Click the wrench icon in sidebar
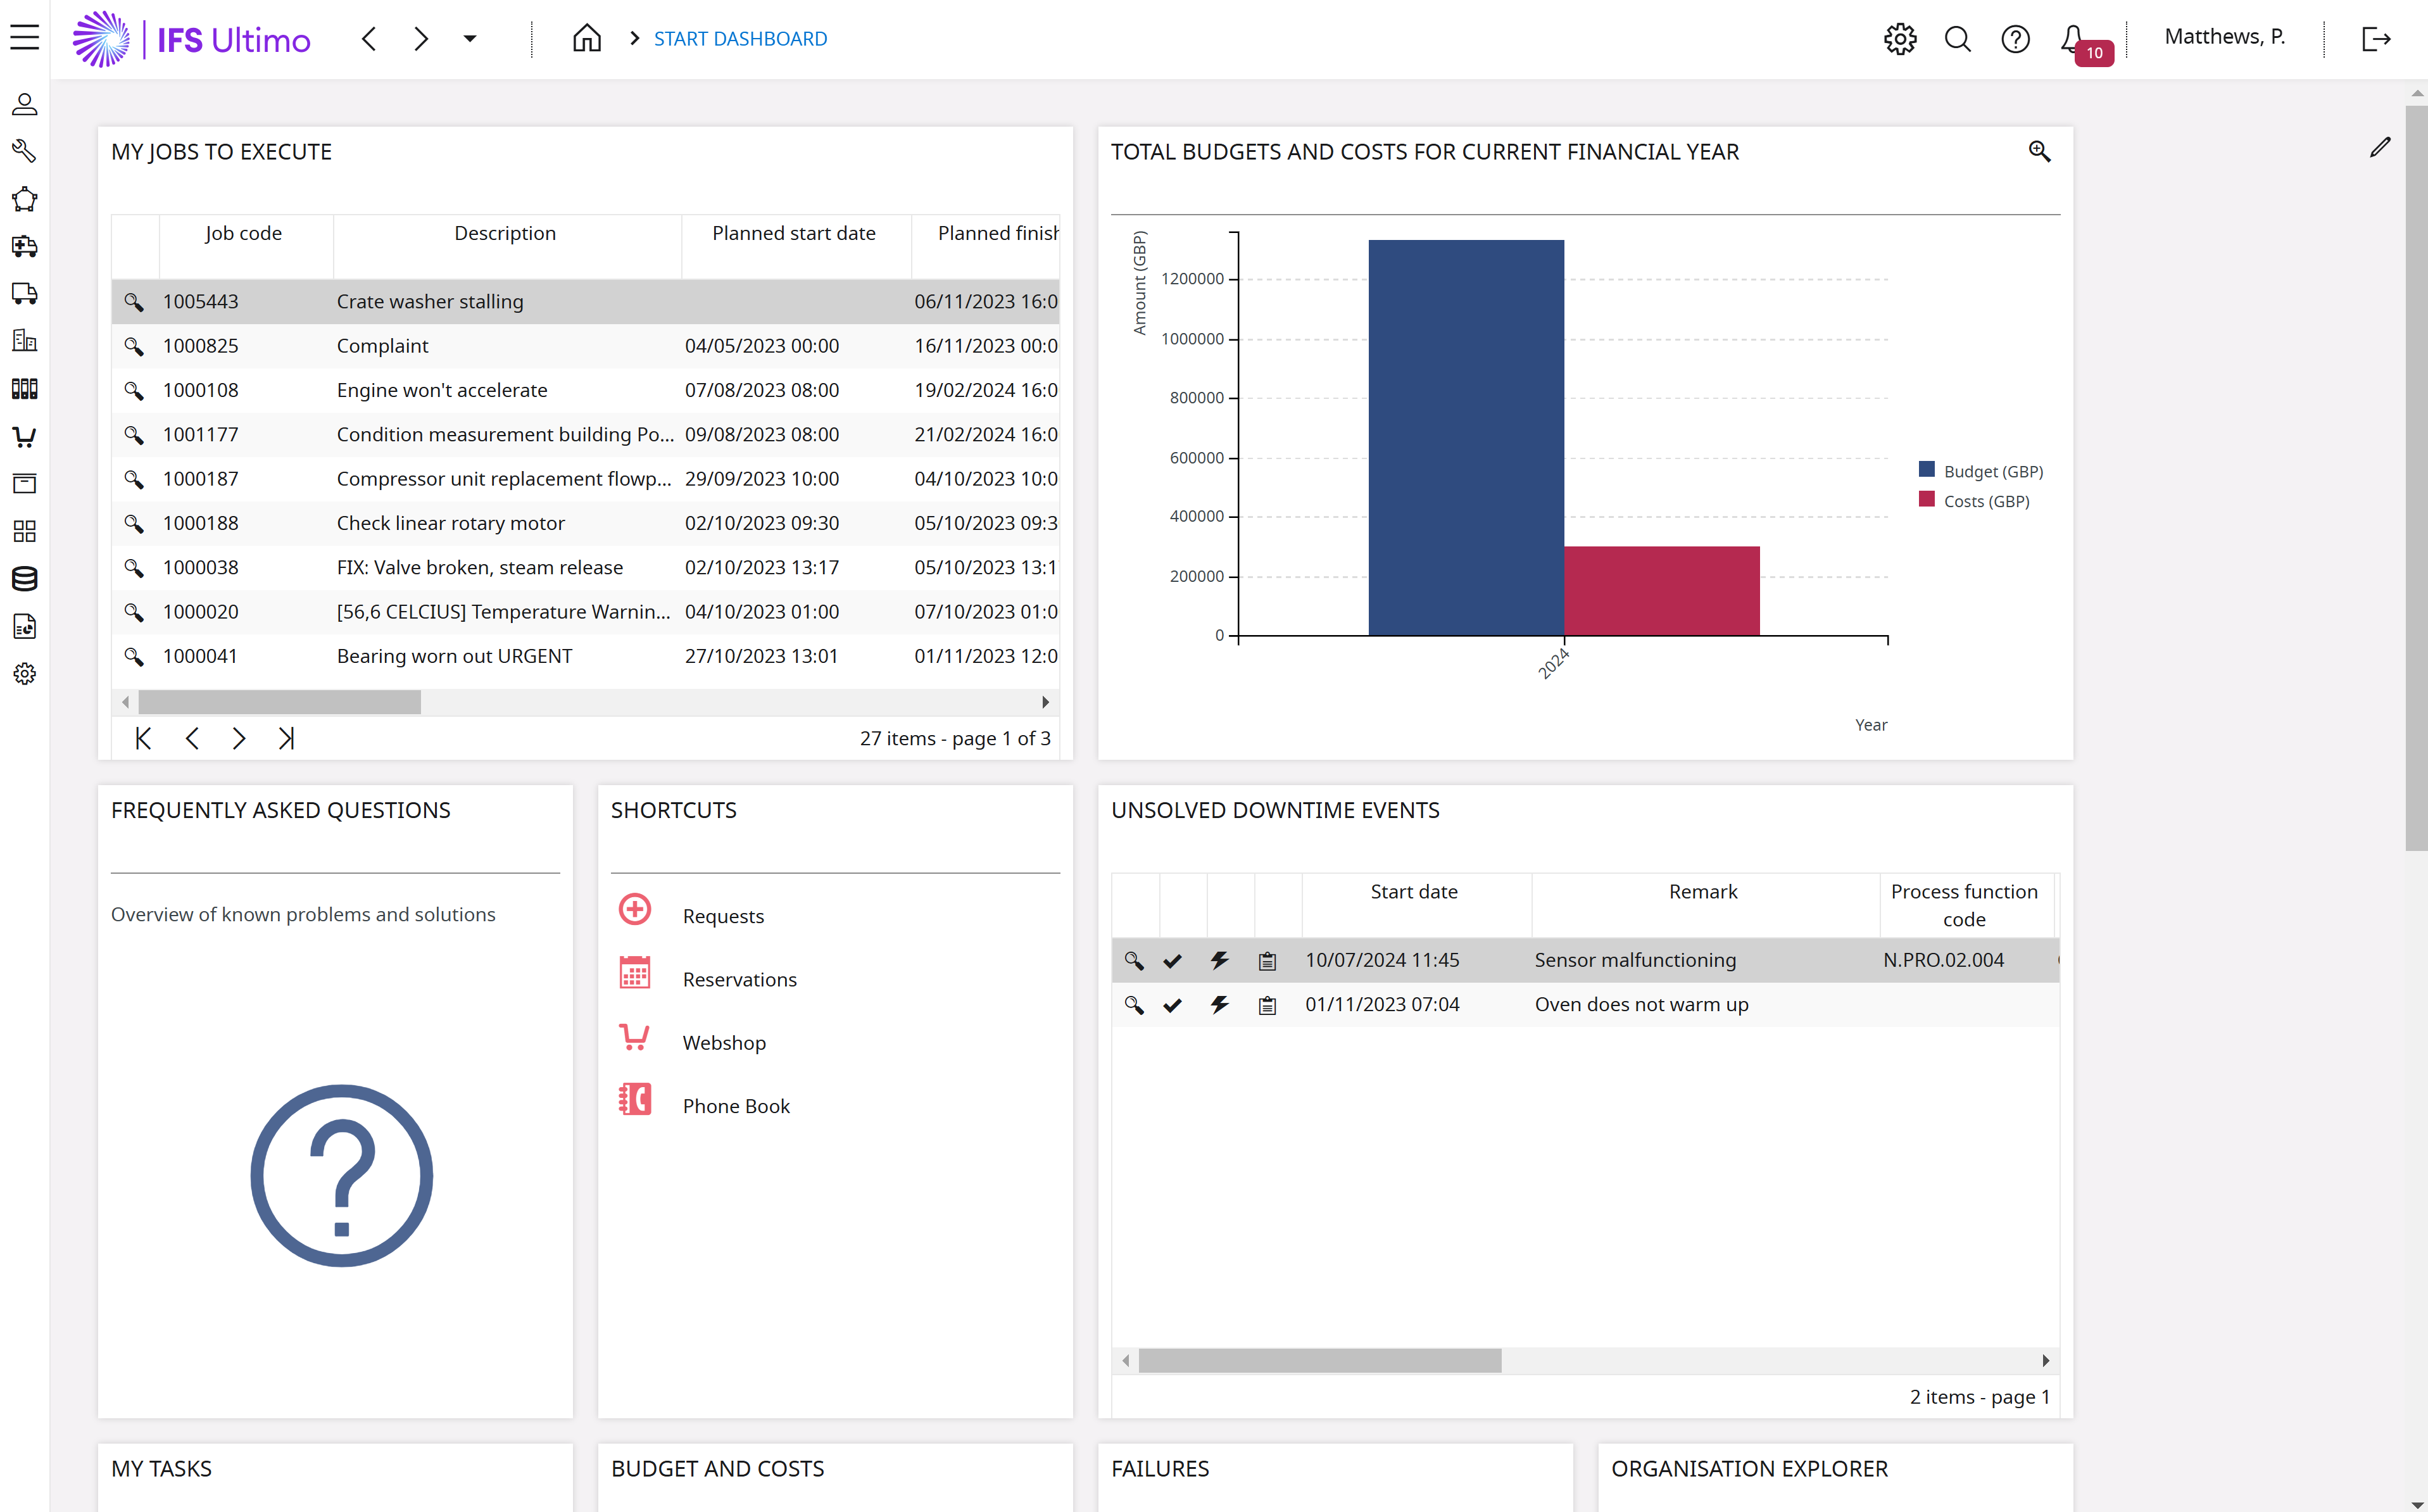The width and height of the screenshot is (2428, 1512). coord(24,151)
